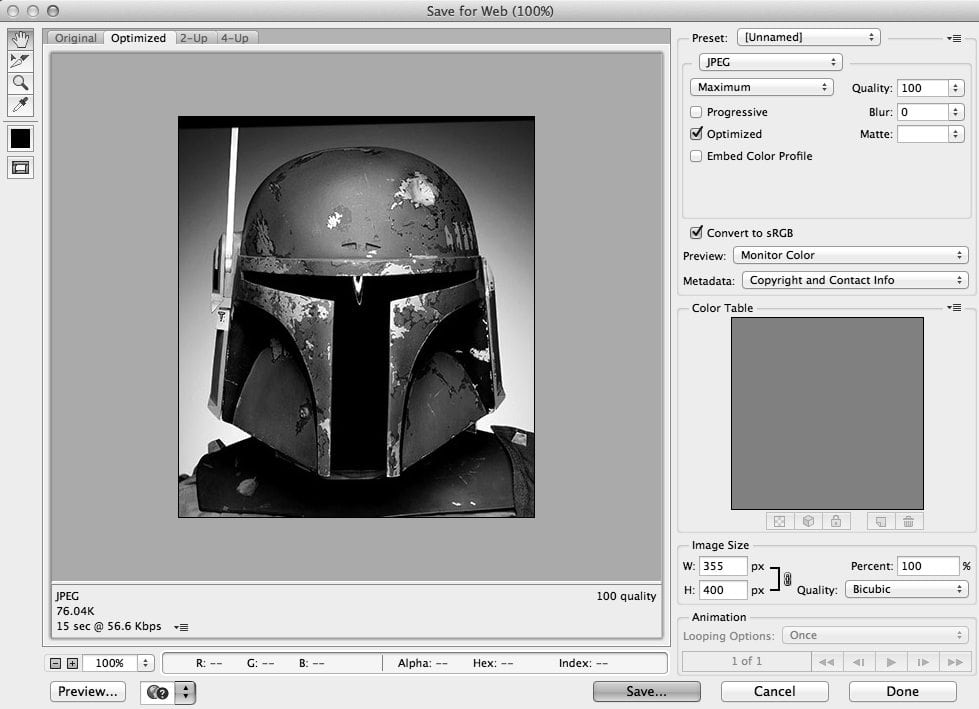Select the Hand tool
The height and width of the screenshot is (709, 979).
[x=21, y=39]
